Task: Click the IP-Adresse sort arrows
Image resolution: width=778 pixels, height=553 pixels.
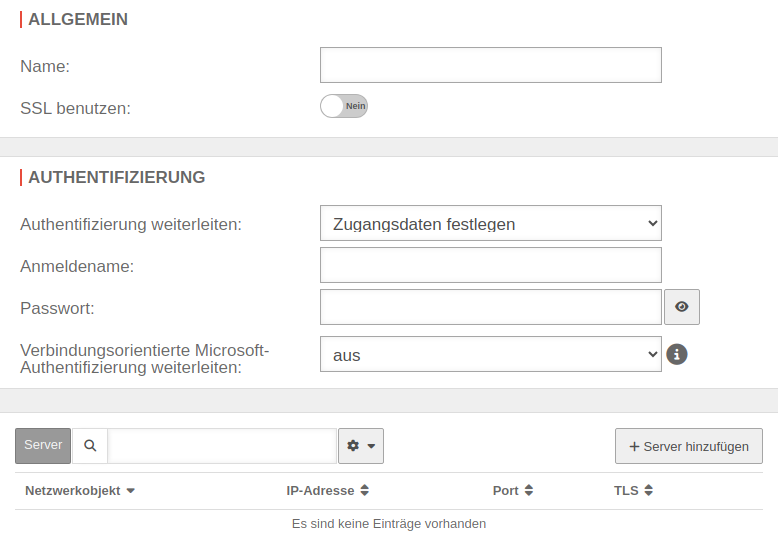Action: 365,491
